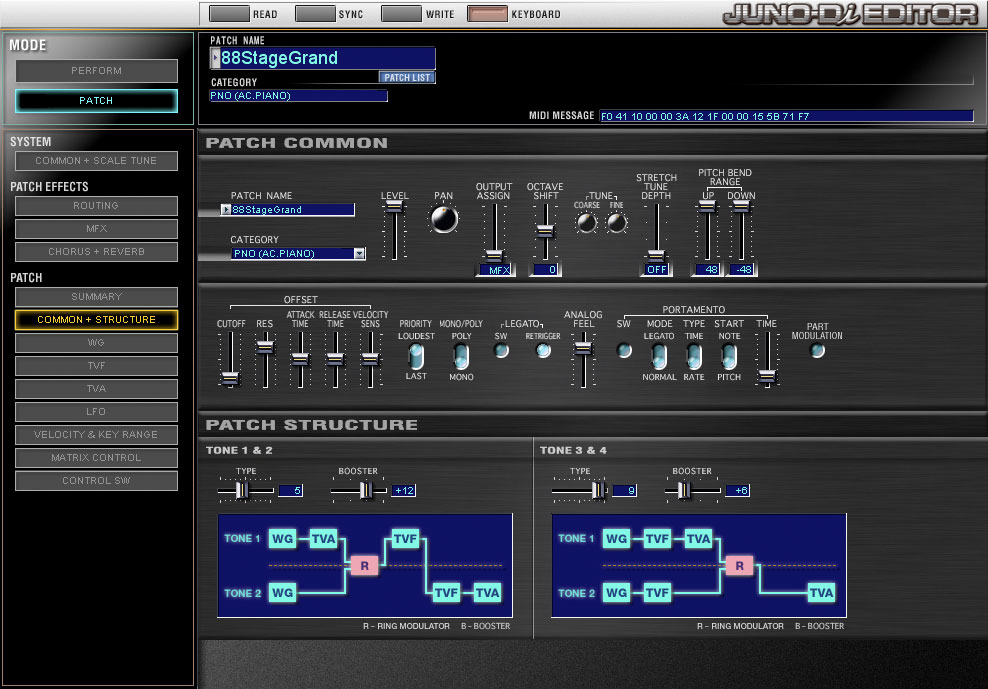This screenshot has height=689, width=988.
Task: Toggle the PART MODULATION button
Action: pos(817,350)
